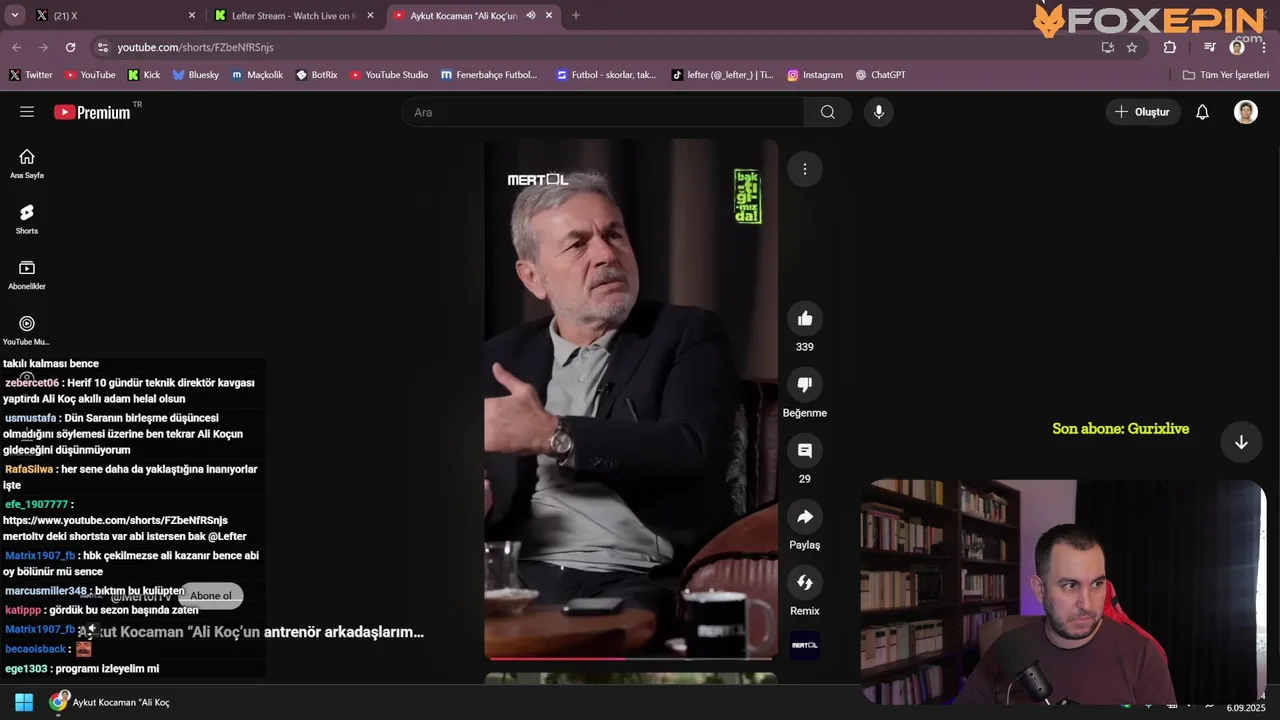1280x720 pixels.
Task: Go to YouTube Ana Sayfa in the sidebar
Action: 27,163
